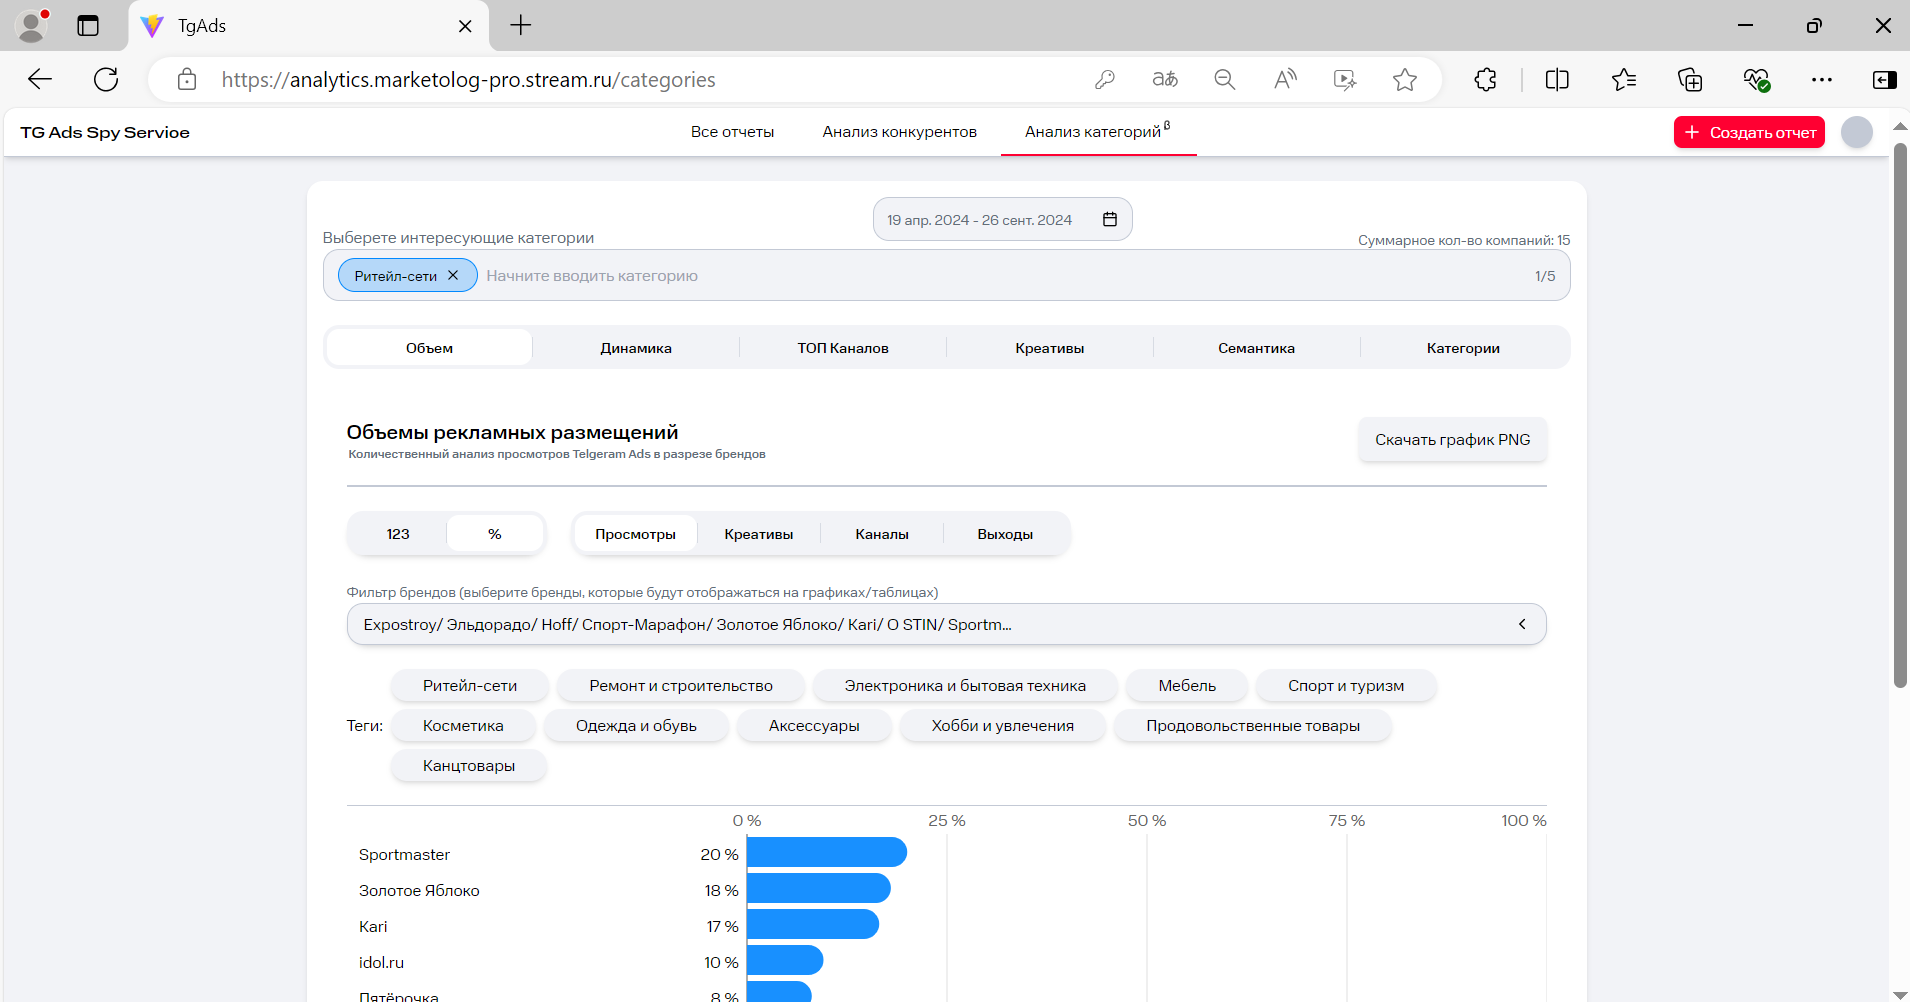Open the browser profile avatar
Image resolution: width=1910 pixels, height=1002 pixels.
(x=33, y=26)
